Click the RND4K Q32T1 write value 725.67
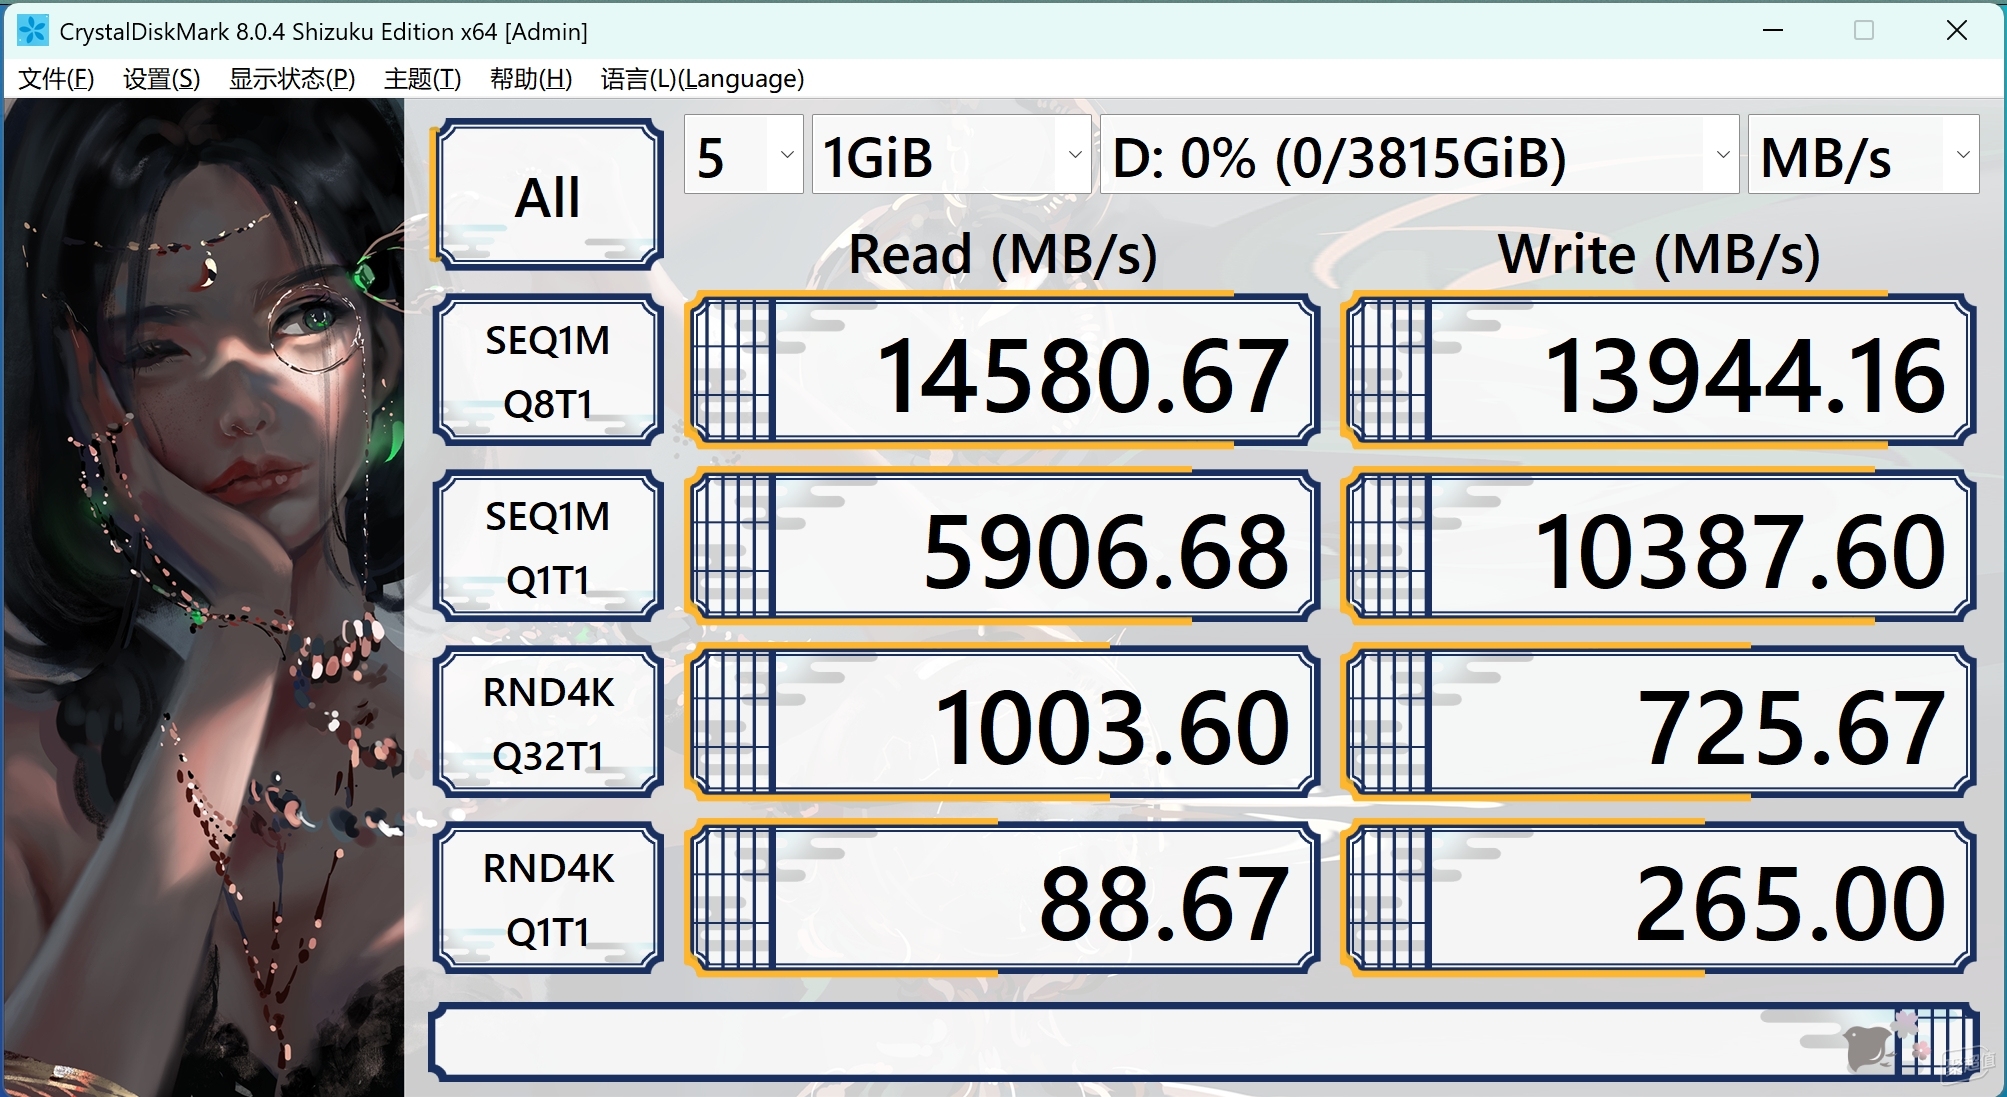 click(1660, 723)
